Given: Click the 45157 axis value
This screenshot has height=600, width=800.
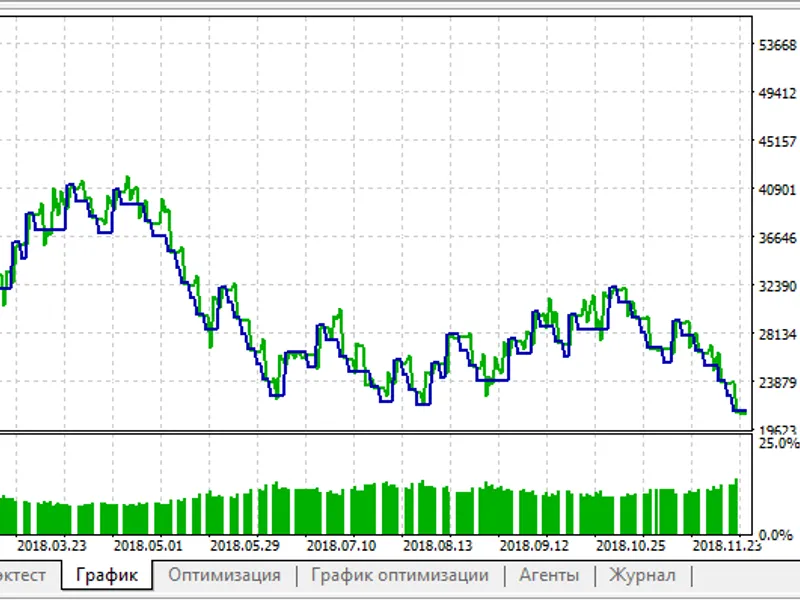Looking at the screenshot, I should tap(778, 141).
